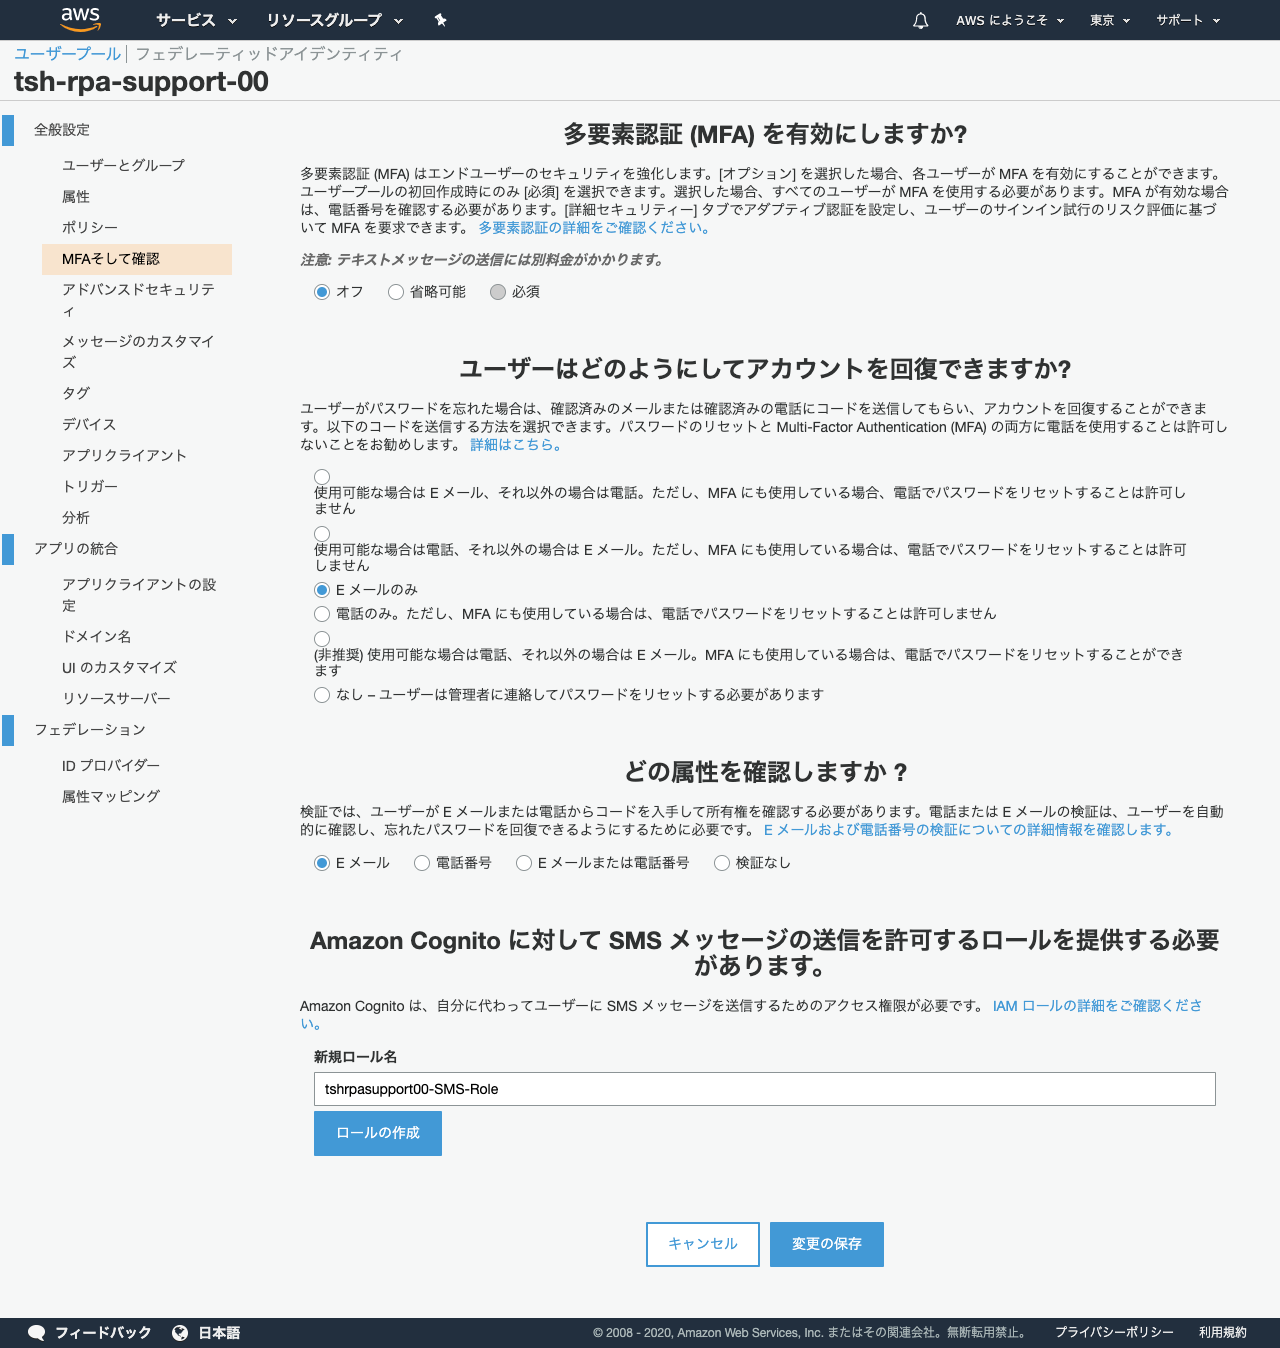Select phone-first then email recovery radio

point(322,534)
